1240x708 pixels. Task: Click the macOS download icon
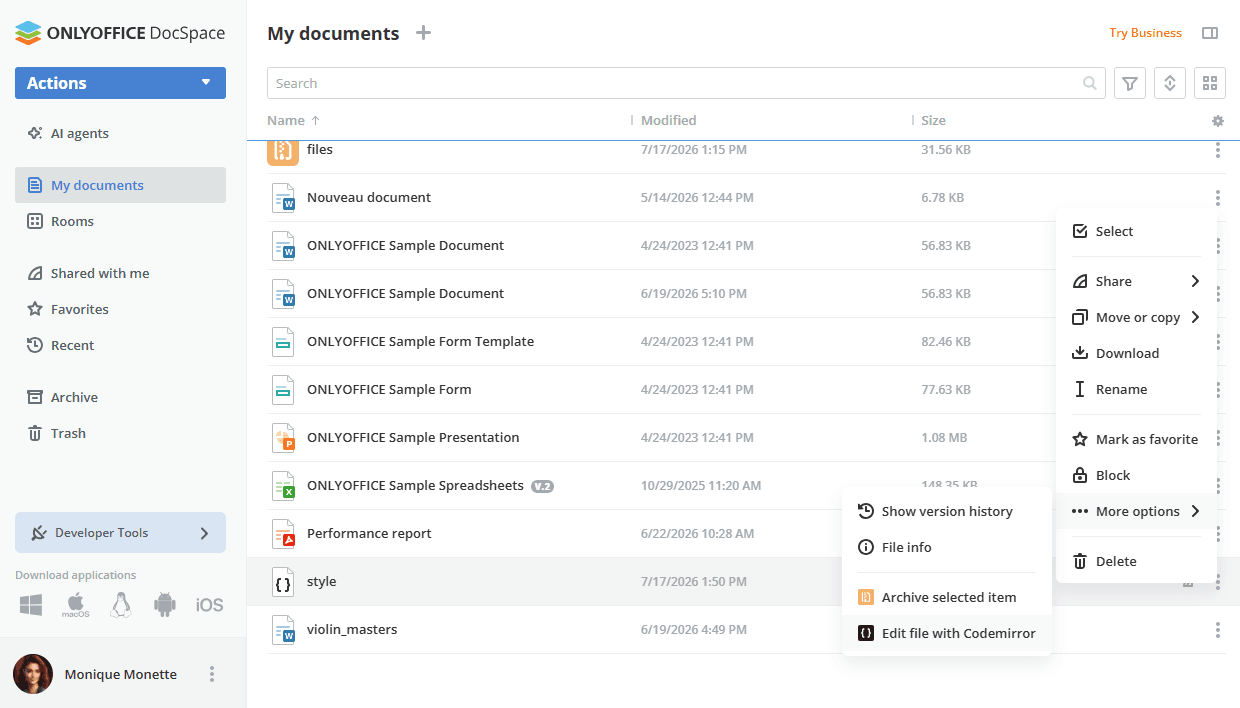pyautogui.click(x=76, y=604)
